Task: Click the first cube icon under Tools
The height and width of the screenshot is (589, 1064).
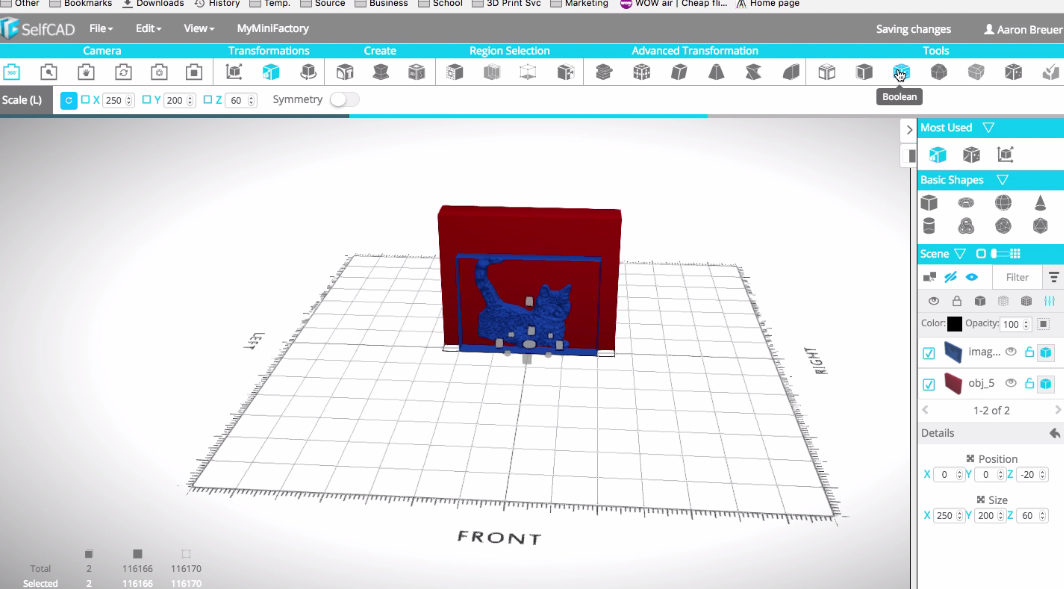Action: pyautogui.click(x=826, y=72)
